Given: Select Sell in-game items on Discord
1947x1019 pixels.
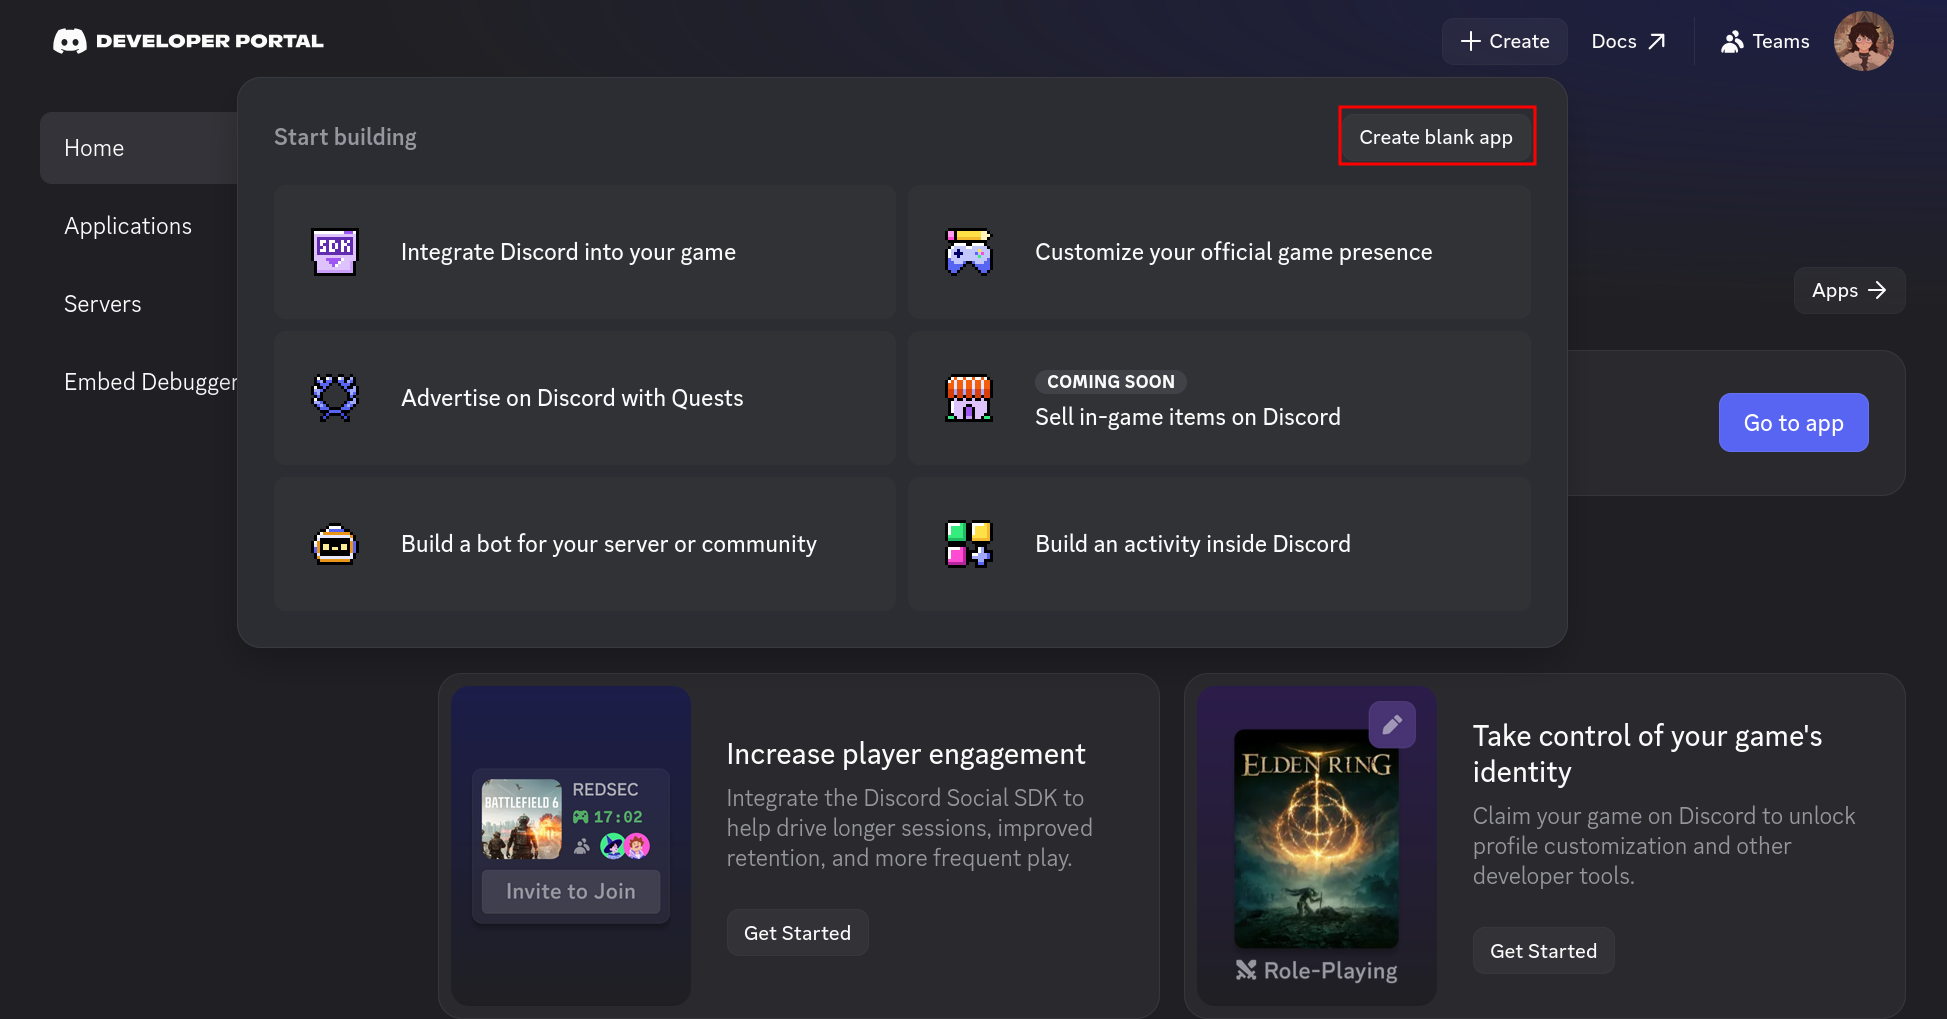Looking at the screenshot, I should point(1219,398).
